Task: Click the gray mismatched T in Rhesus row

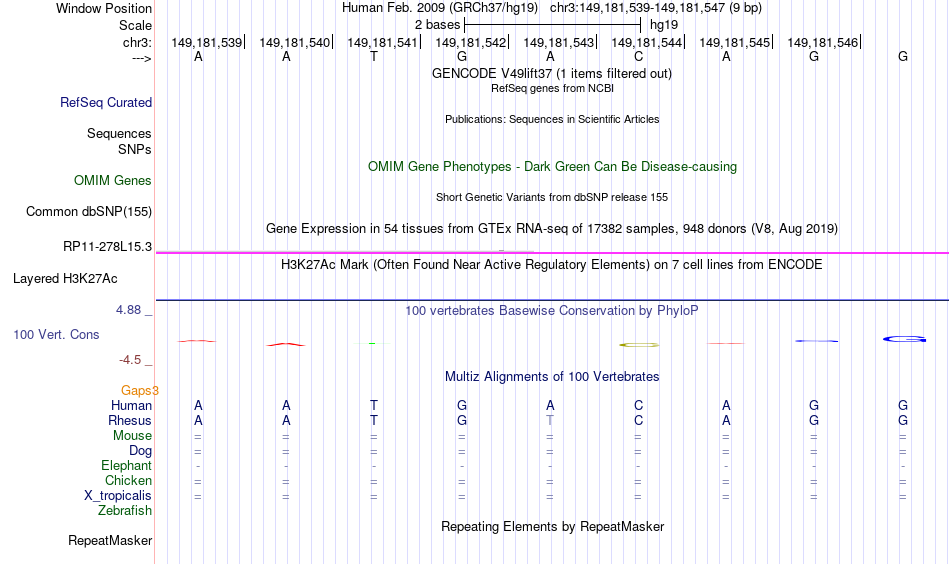Action: [x=550, y=420]
